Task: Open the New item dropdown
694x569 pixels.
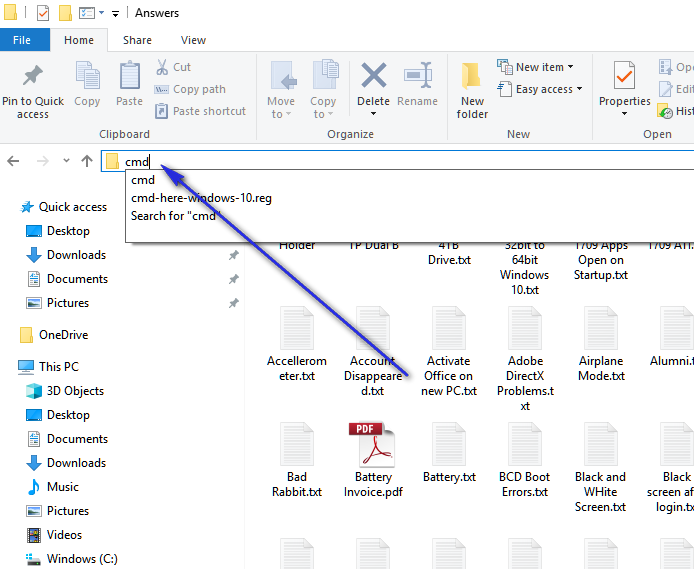Action: [536, 67]
